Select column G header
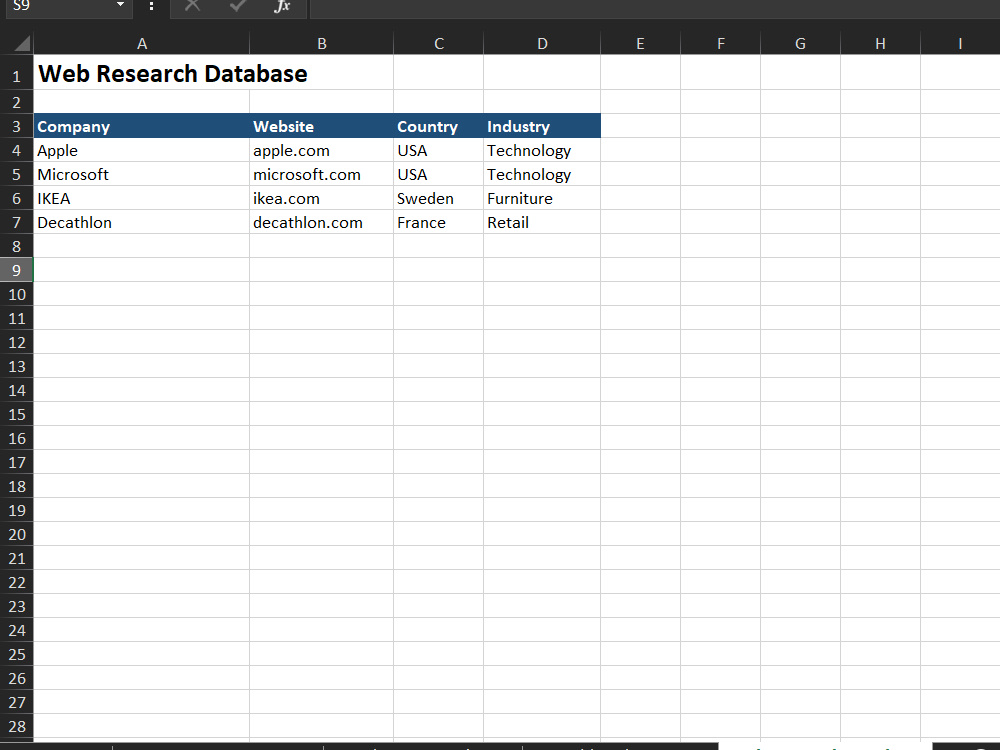 pyautogui.click(x=800, y=43)
